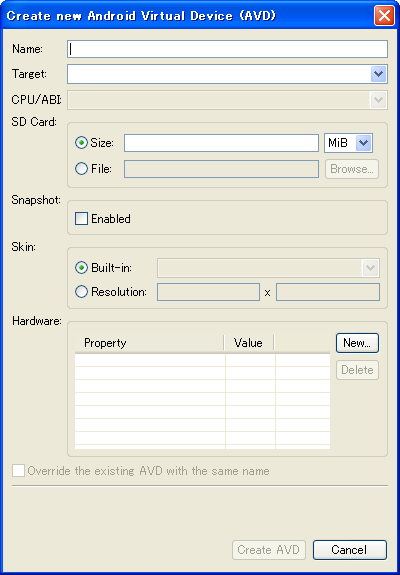Image resolution: width=400 pixels, height=575 pixels.
Task: Click the Browse... button
Action: click(x=352, y=169)
